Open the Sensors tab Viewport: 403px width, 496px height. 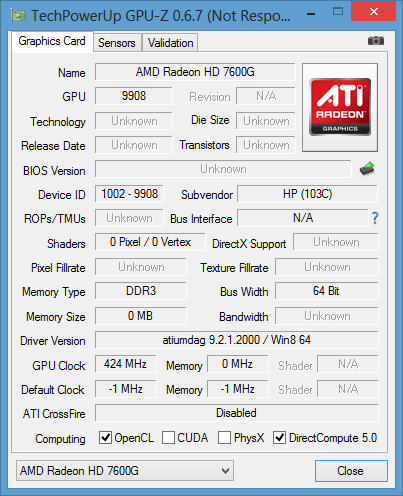click(117, 43)
